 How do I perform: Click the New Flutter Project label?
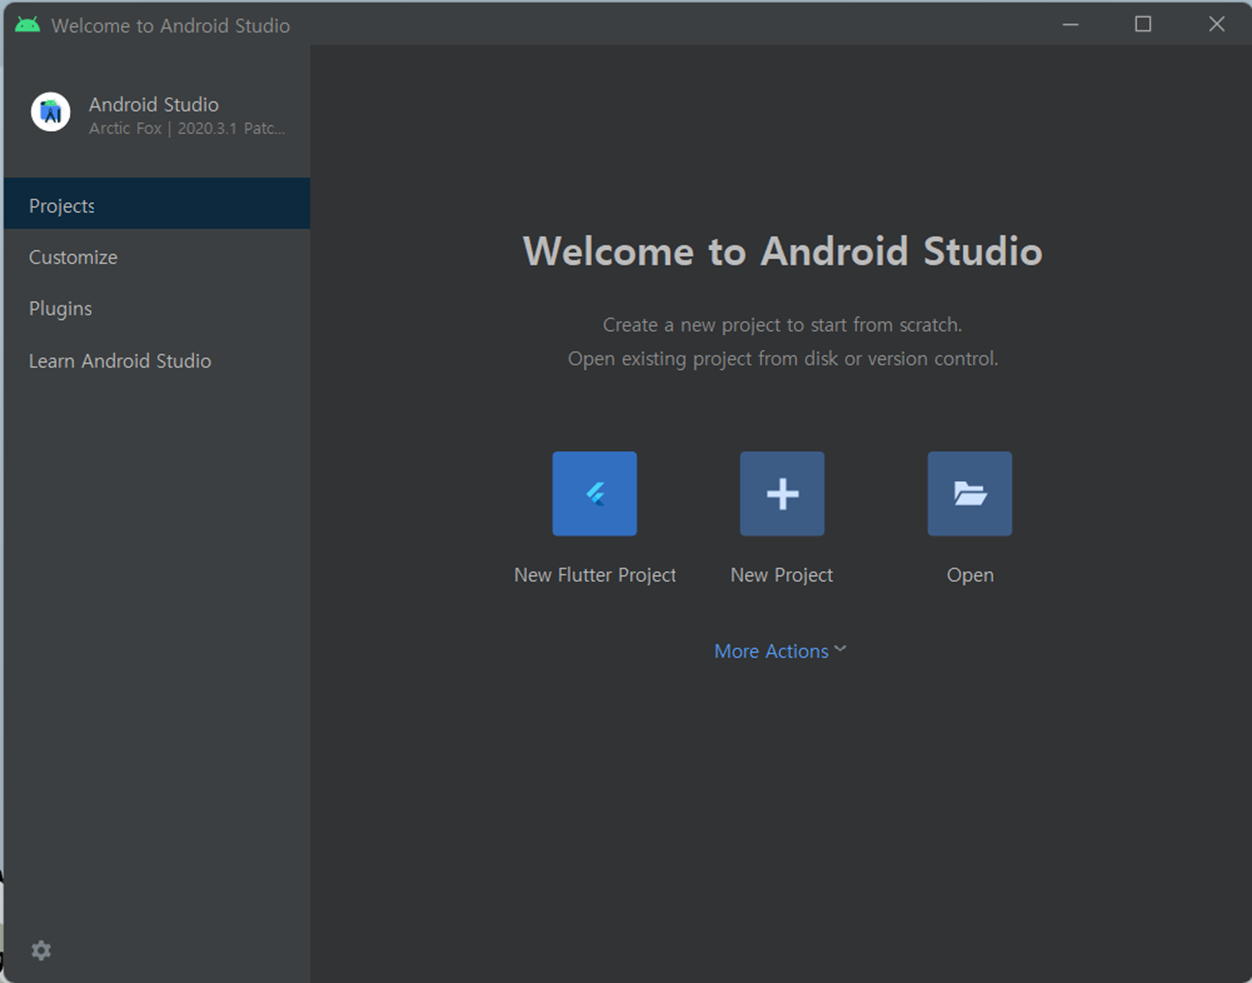595,575
